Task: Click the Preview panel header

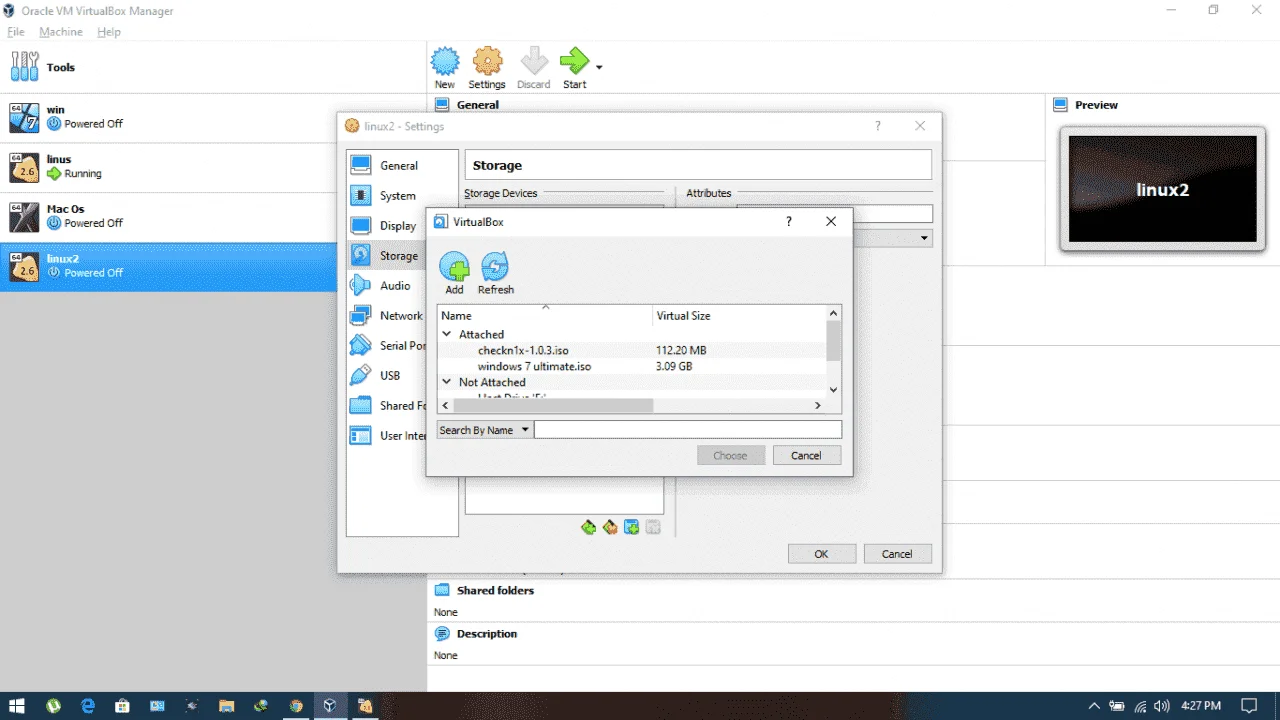Action: 1096,105
